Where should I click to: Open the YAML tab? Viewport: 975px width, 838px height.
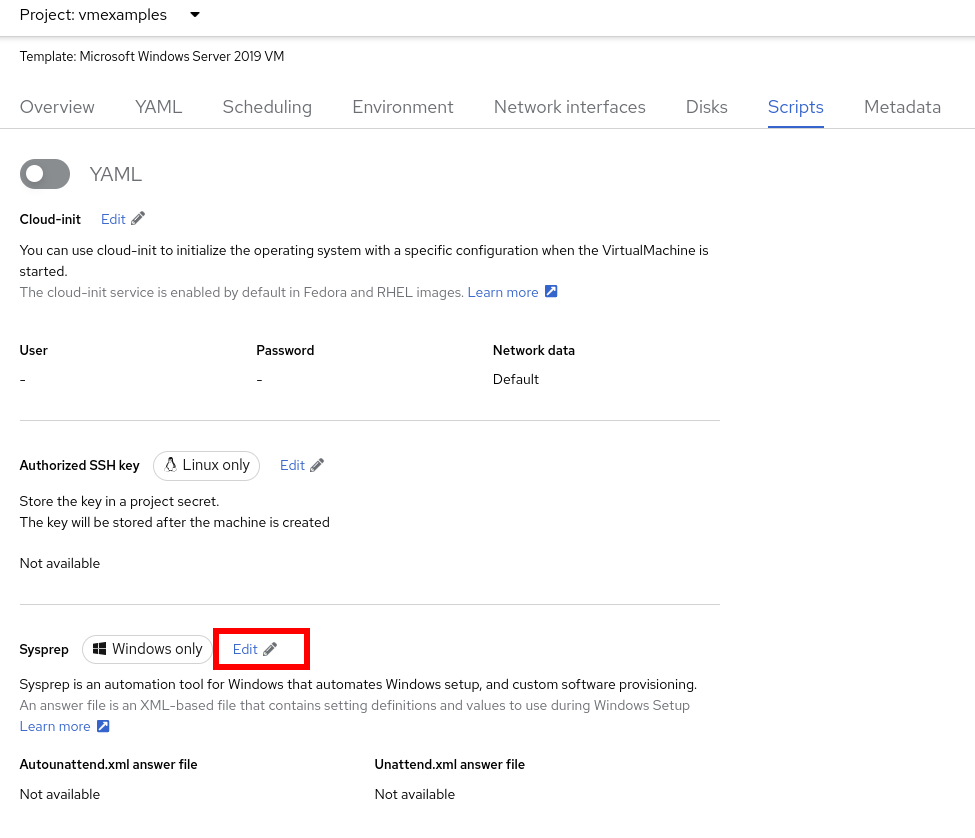[x=158, y=107]
